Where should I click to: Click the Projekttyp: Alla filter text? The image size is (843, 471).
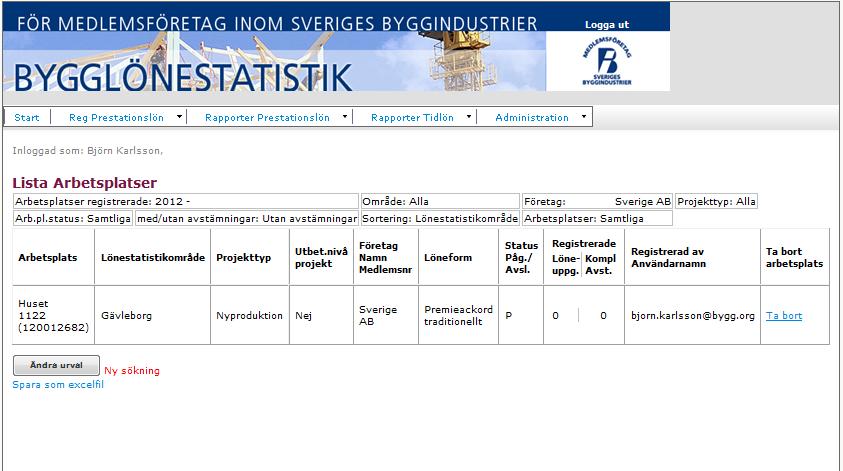(x=716, y=201)
